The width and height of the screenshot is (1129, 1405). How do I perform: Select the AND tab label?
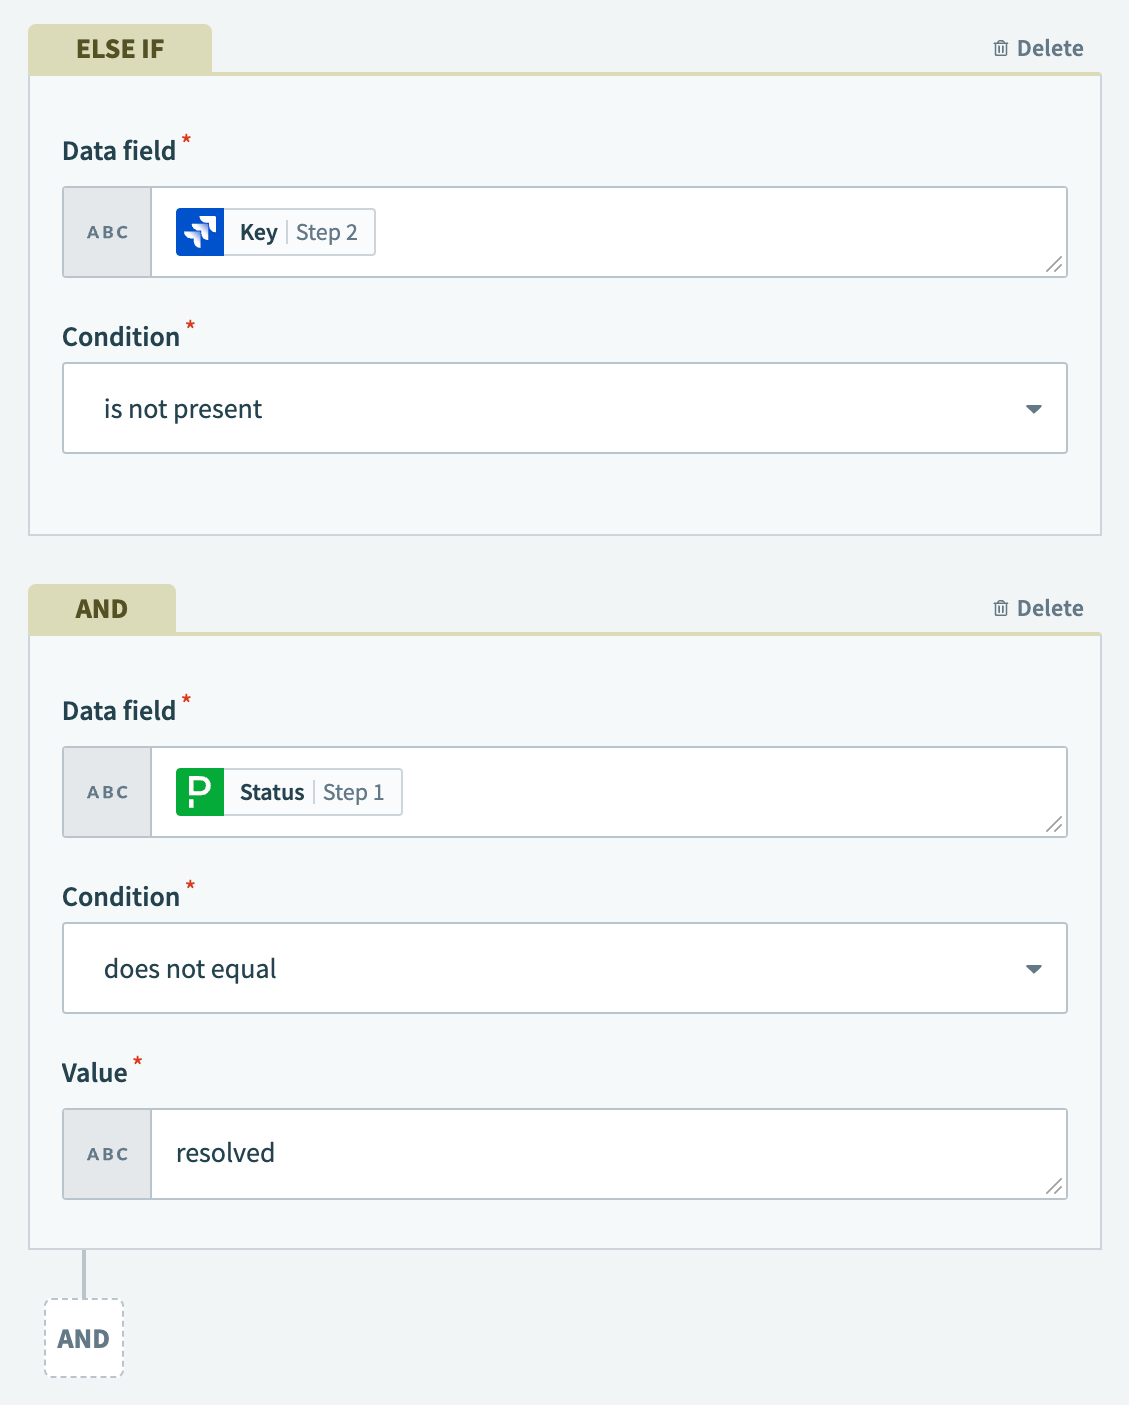click(103, 607)
